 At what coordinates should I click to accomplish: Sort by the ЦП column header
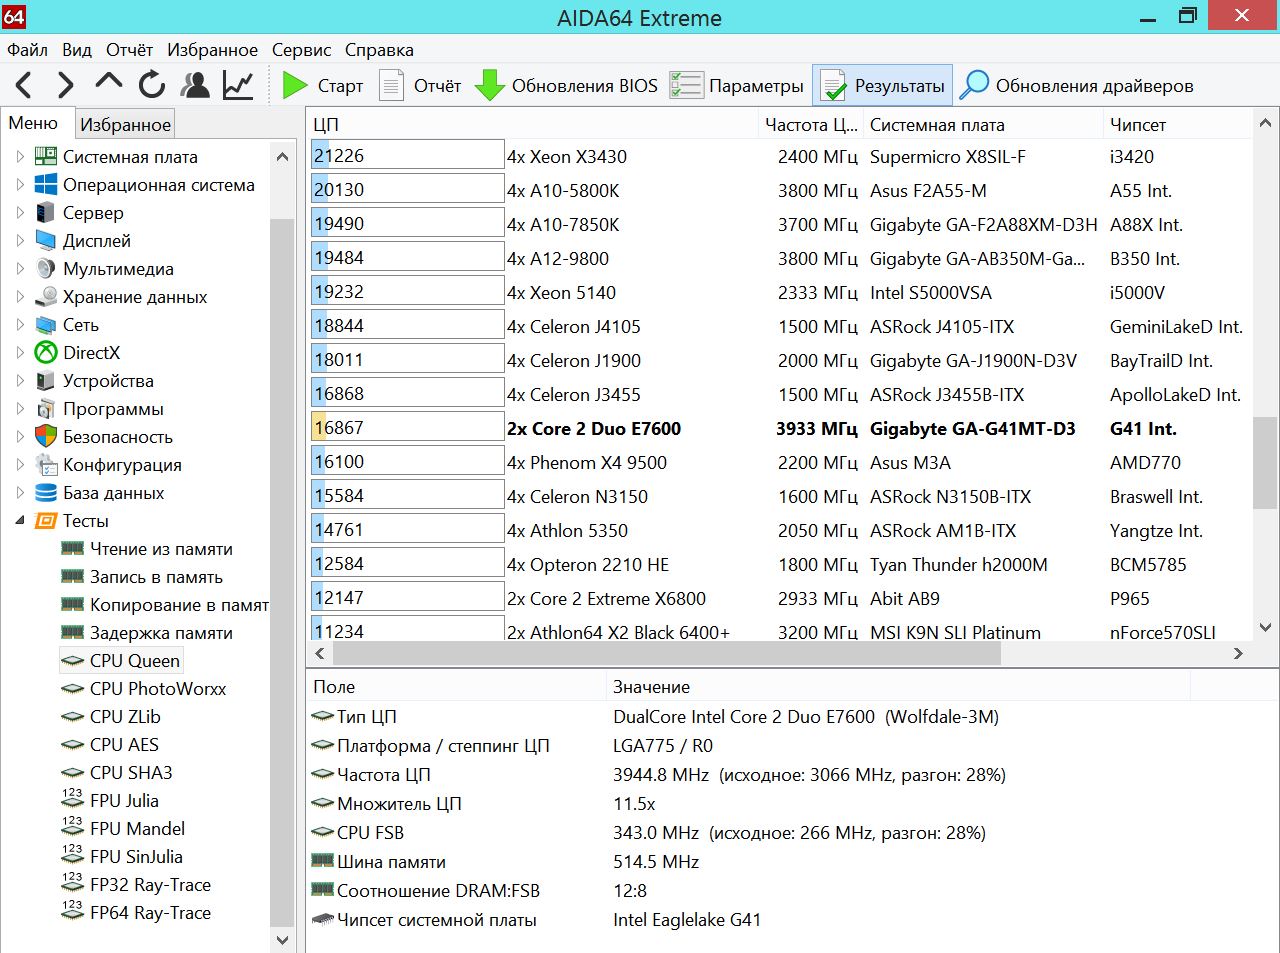click(533, 124)
